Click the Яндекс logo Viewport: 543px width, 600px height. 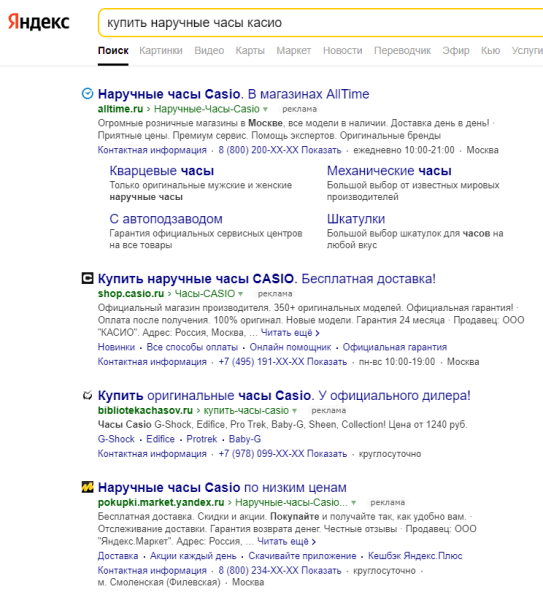pyautogui.click(x=39, y=22)
